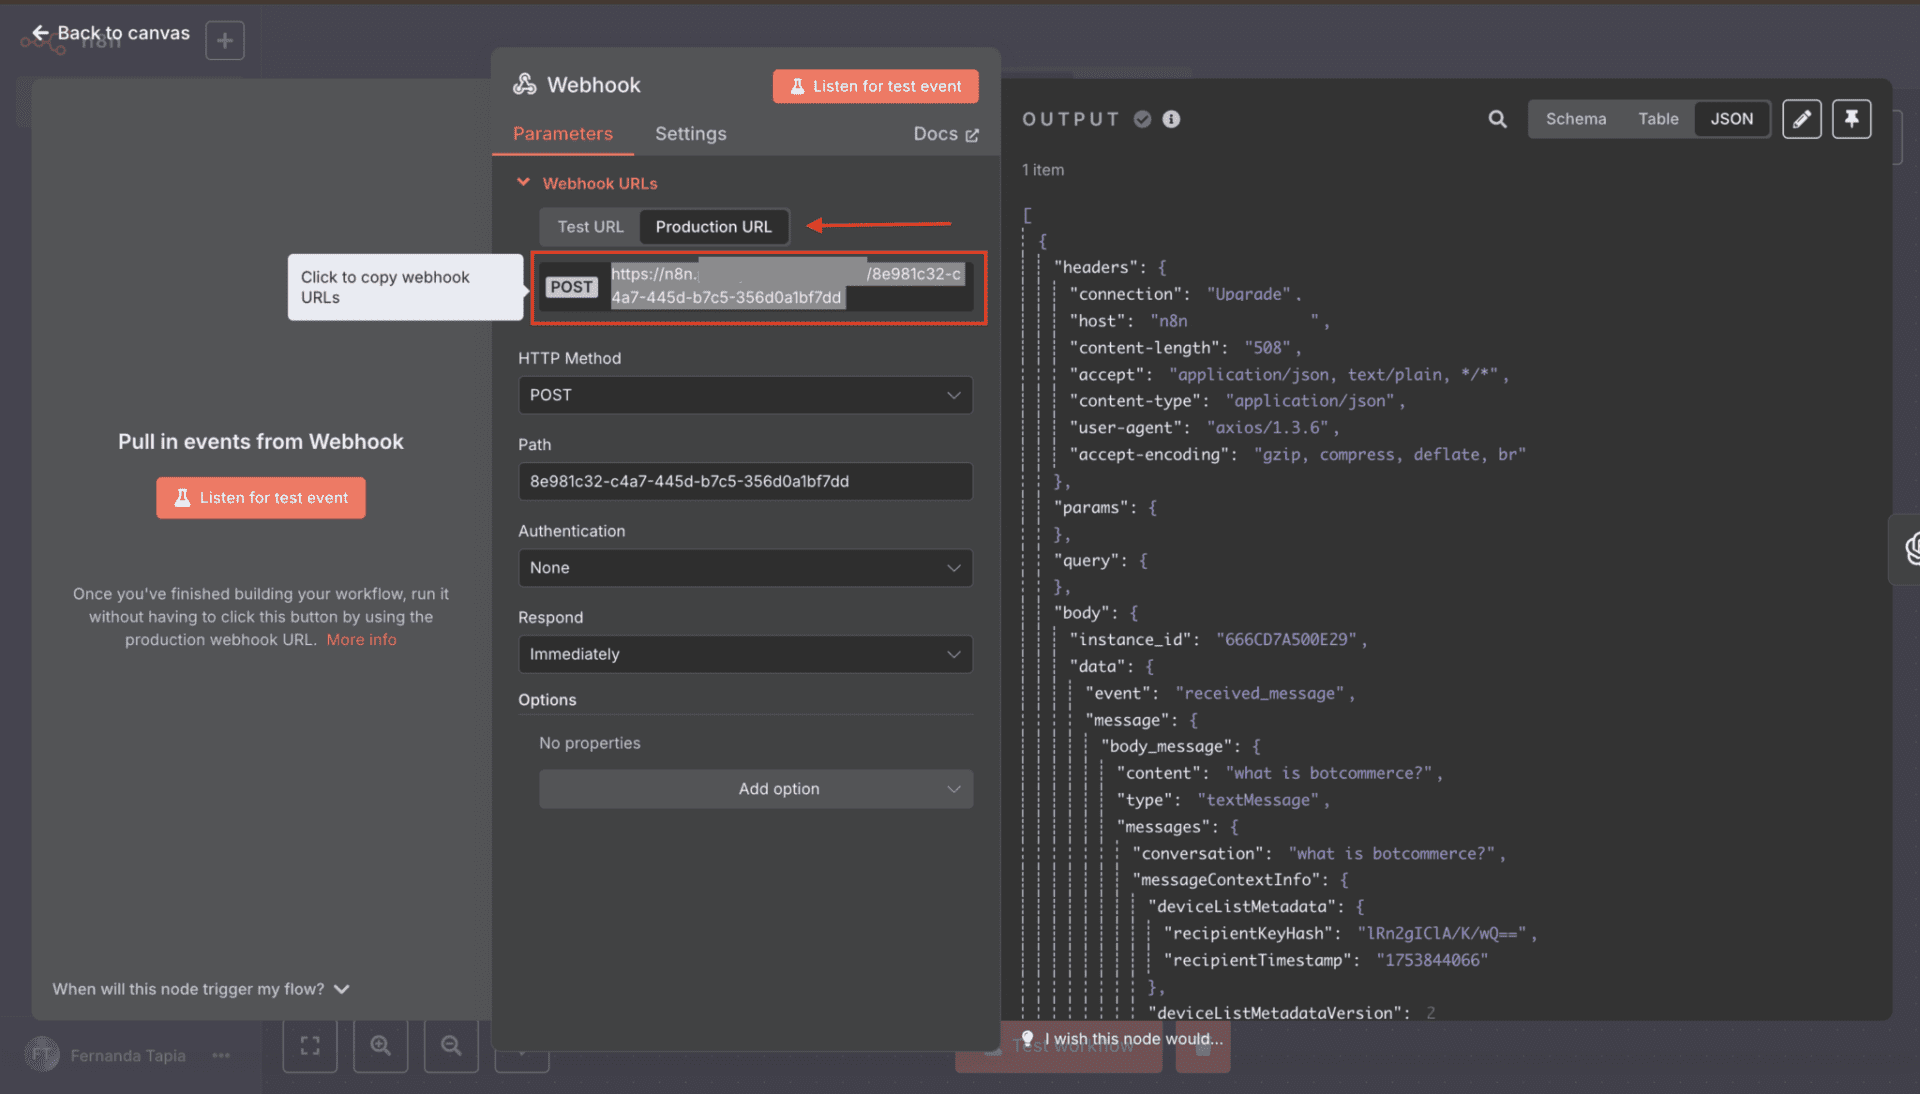Switch to Test URL toggle
The height and width of the screenshot is (1094, 1920).
590,227
